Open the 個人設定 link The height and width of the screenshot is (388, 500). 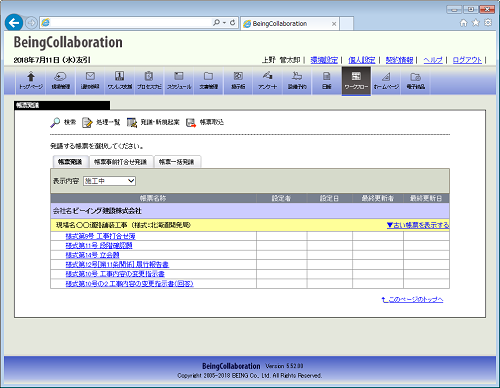[362, 60]
